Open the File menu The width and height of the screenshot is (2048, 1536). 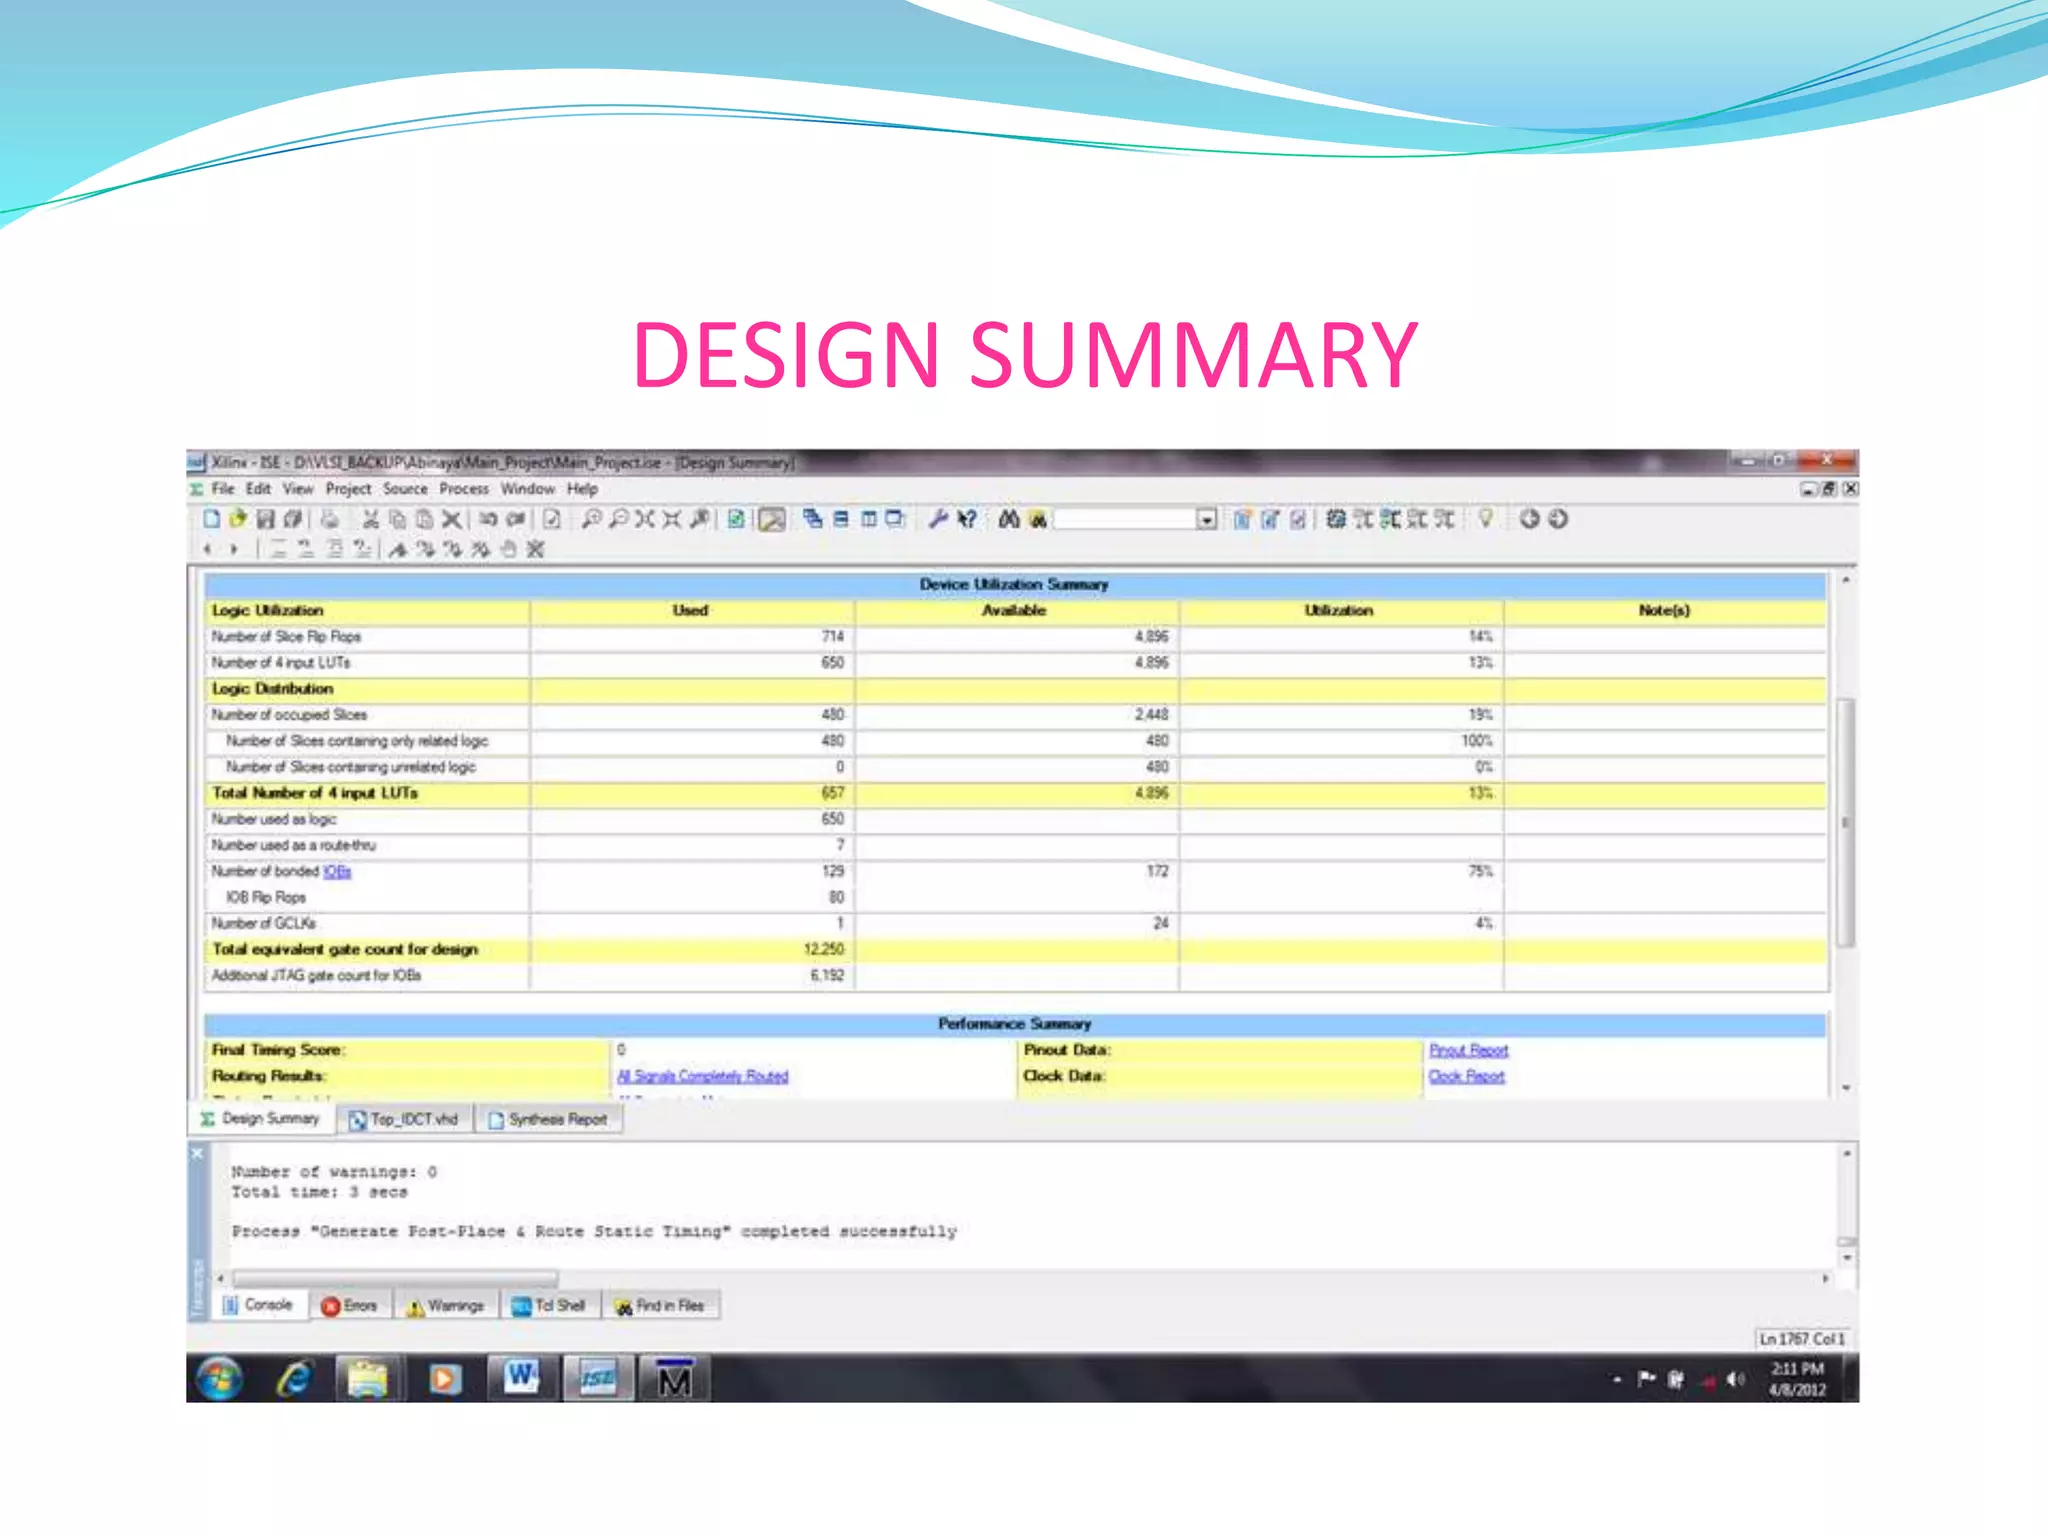223,489
